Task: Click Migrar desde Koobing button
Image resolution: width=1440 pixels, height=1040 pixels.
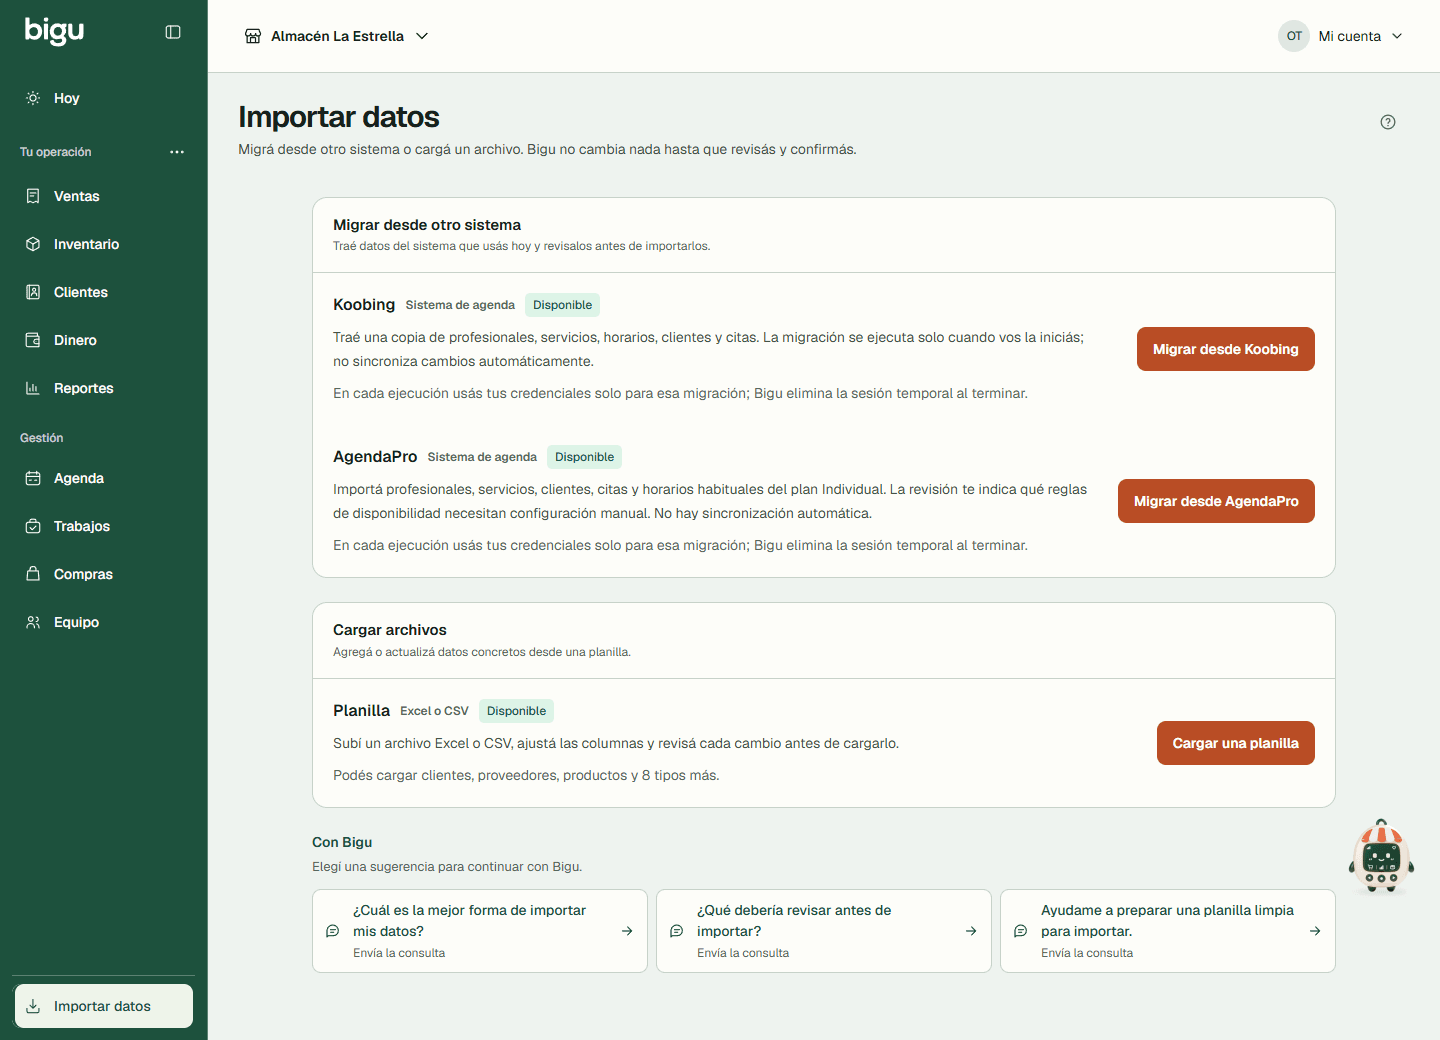Action: coord(1225,349)
